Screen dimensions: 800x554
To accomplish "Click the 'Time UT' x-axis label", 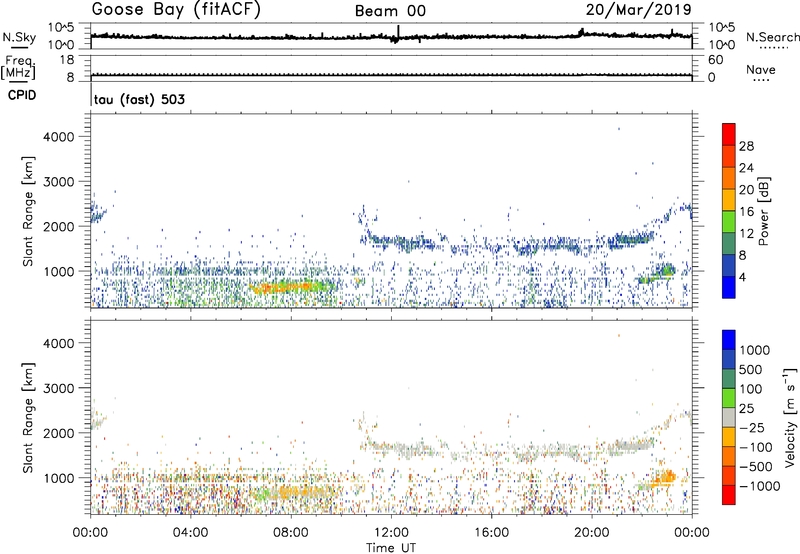I will [391, 547].
